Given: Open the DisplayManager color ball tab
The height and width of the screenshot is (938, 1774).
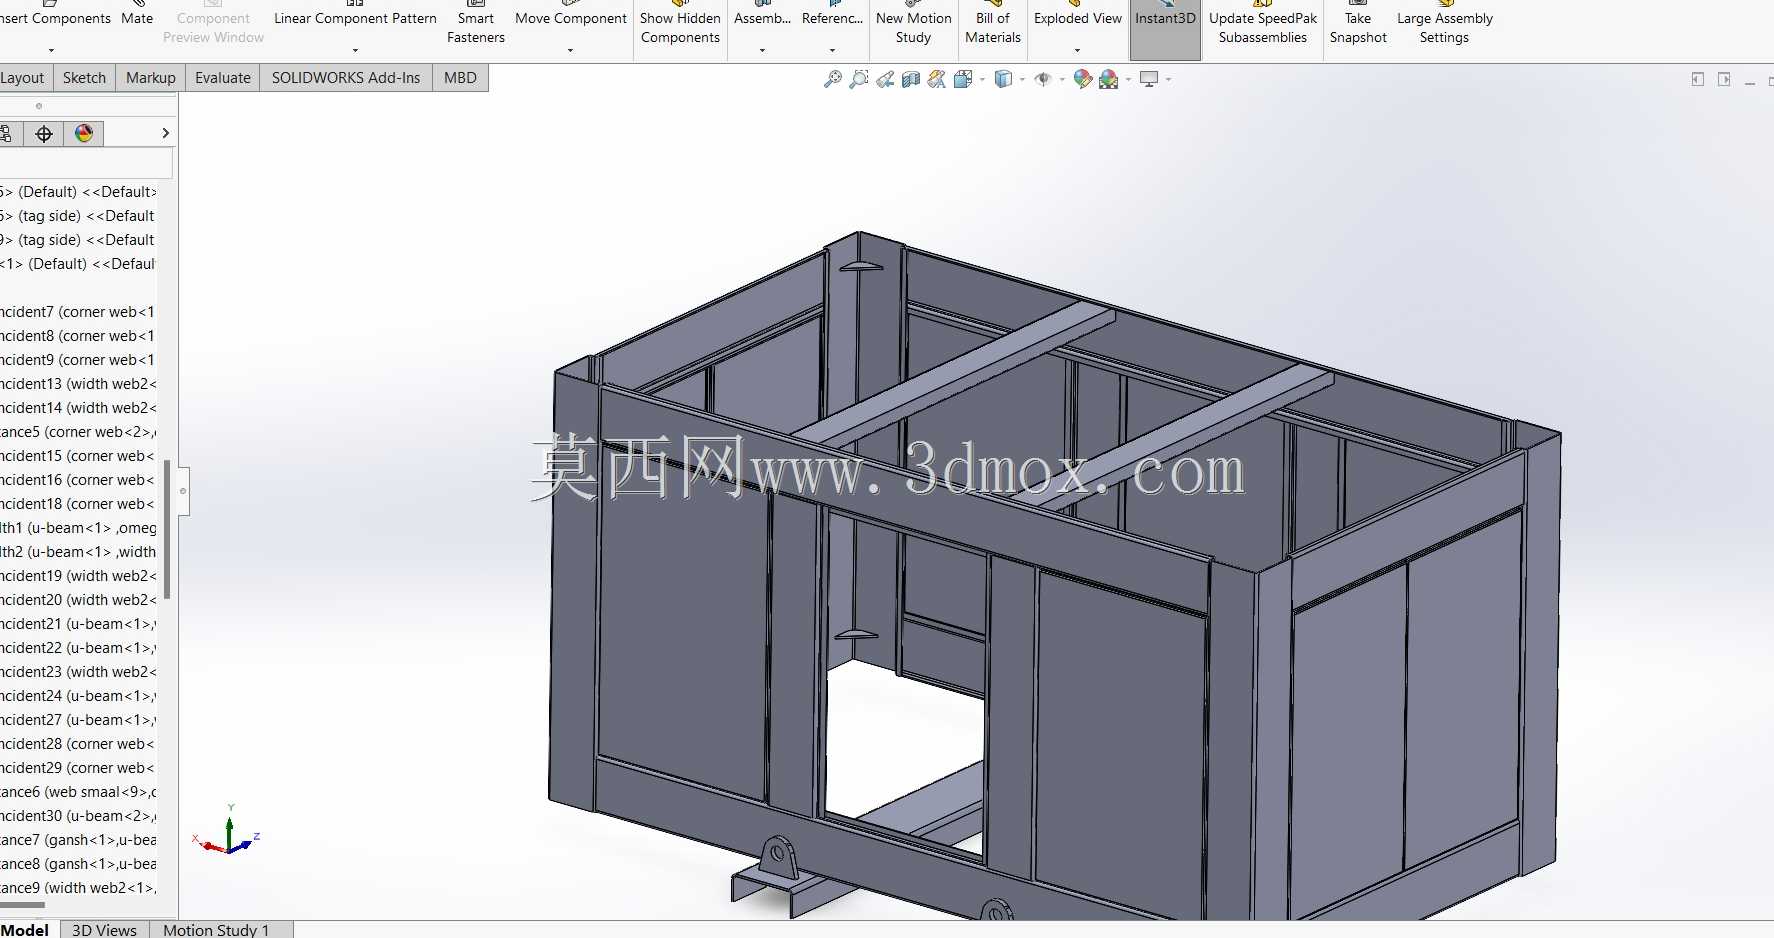Looking at the screenshot, I should 84,133.
